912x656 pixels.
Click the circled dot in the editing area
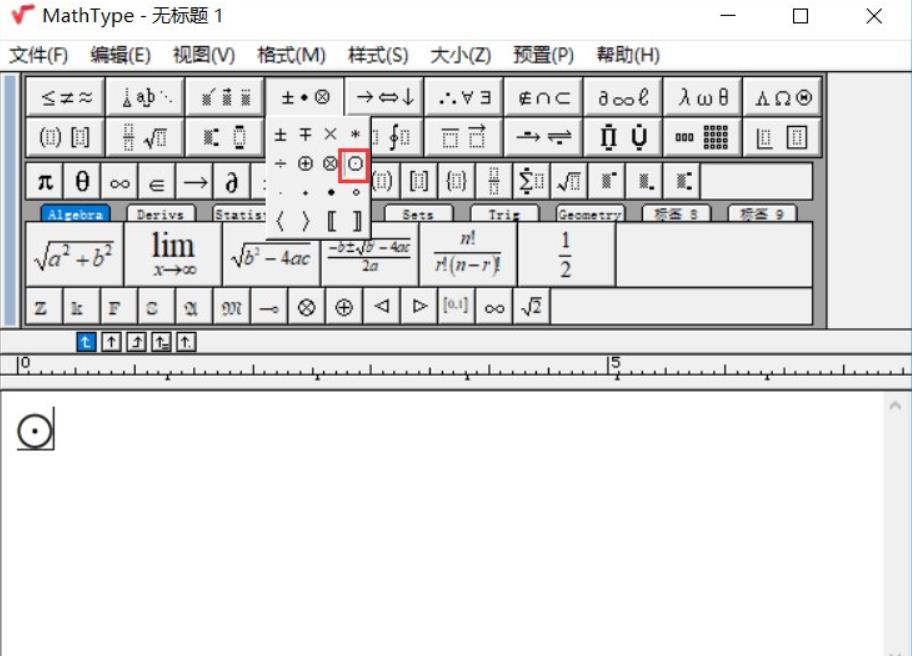pos(35,432)
